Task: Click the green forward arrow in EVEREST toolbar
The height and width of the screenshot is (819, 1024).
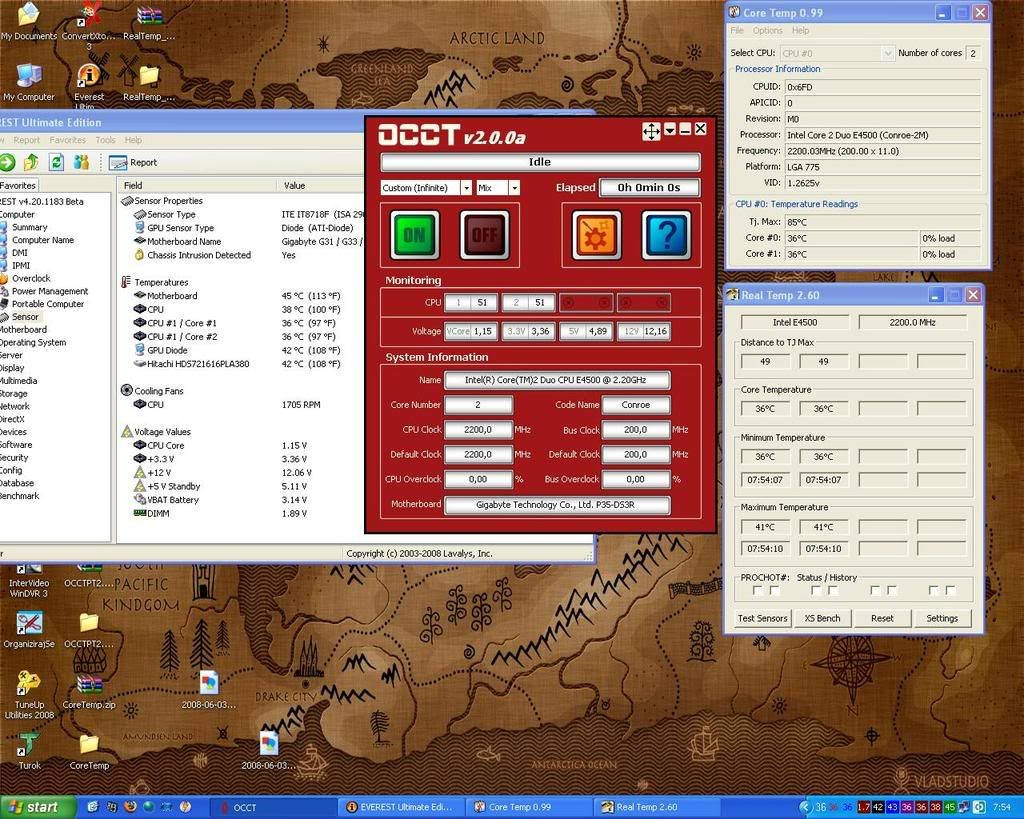Action: (7, 162)
